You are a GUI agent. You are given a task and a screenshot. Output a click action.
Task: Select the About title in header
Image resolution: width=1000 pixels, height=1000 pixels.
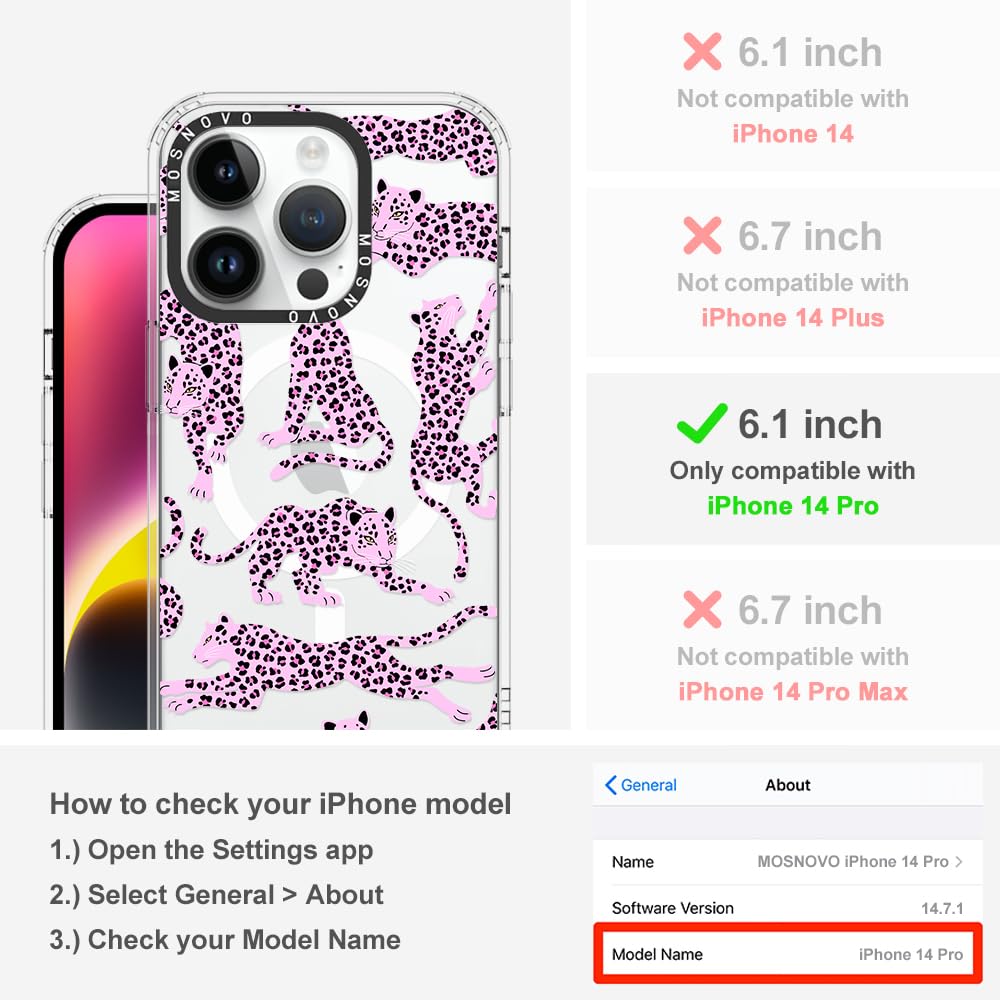(788, 785)
